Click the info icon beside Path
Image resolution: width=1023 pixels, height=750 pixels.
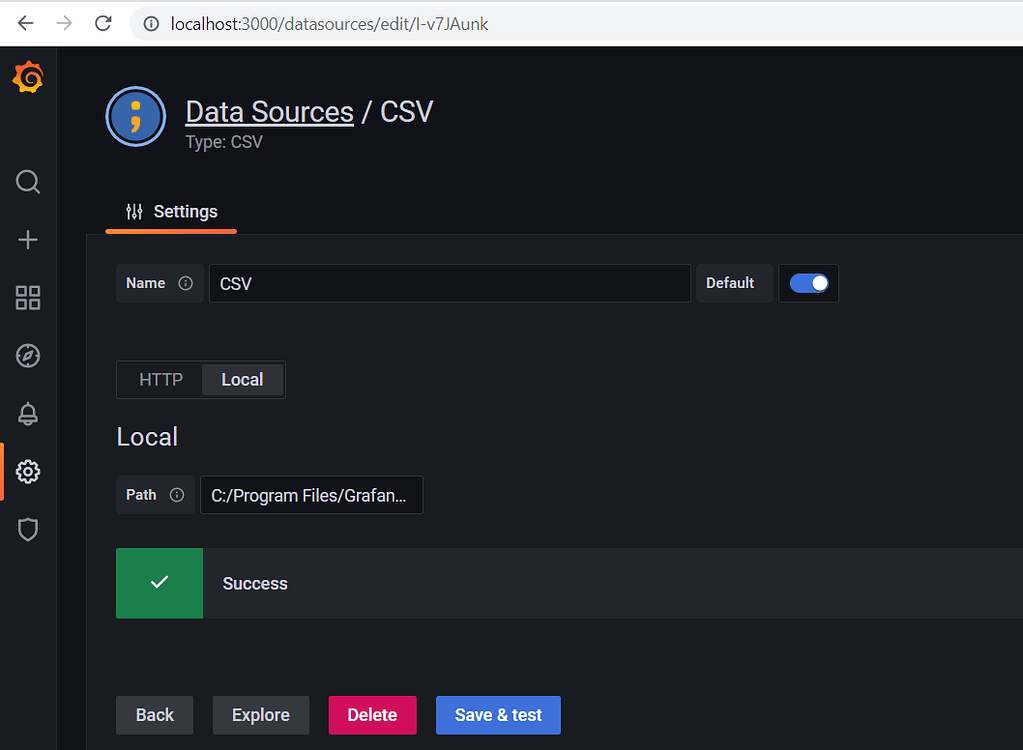click(x=177, y=495)
